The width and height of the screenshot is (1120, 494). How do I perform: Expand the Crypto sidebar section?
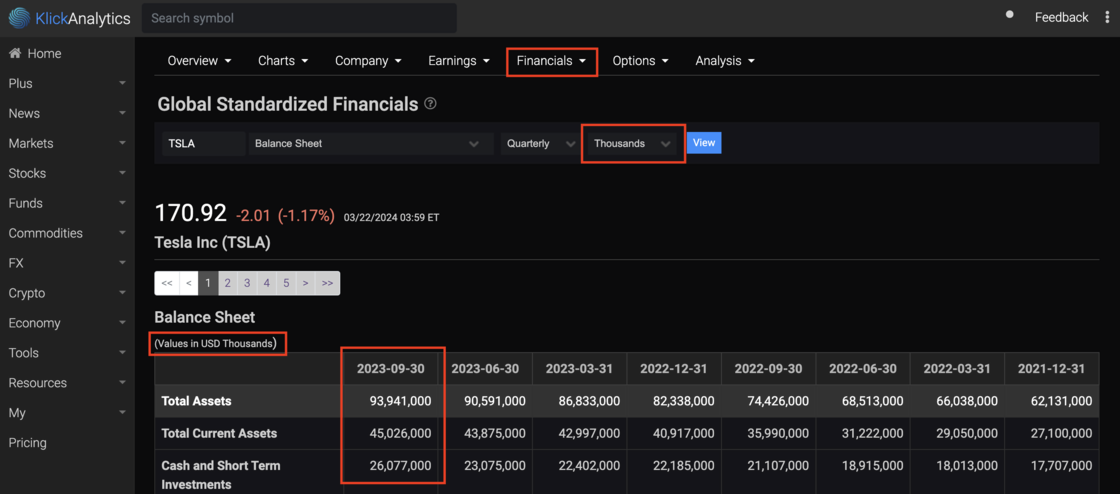[x=67, y=293]
